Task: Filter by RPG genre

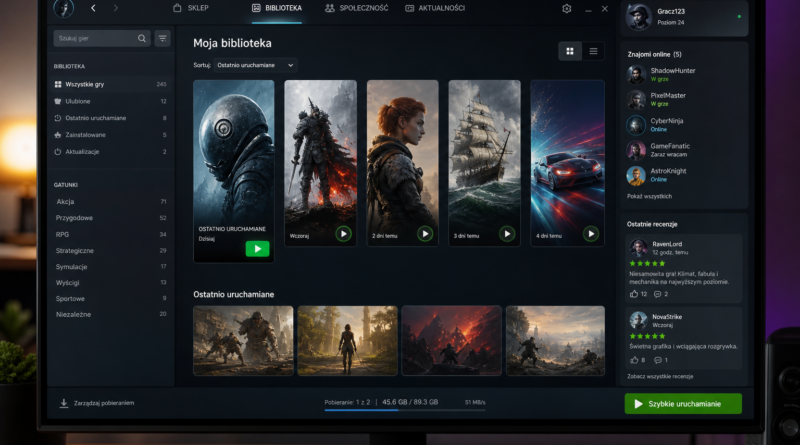Action: [111, 234]
